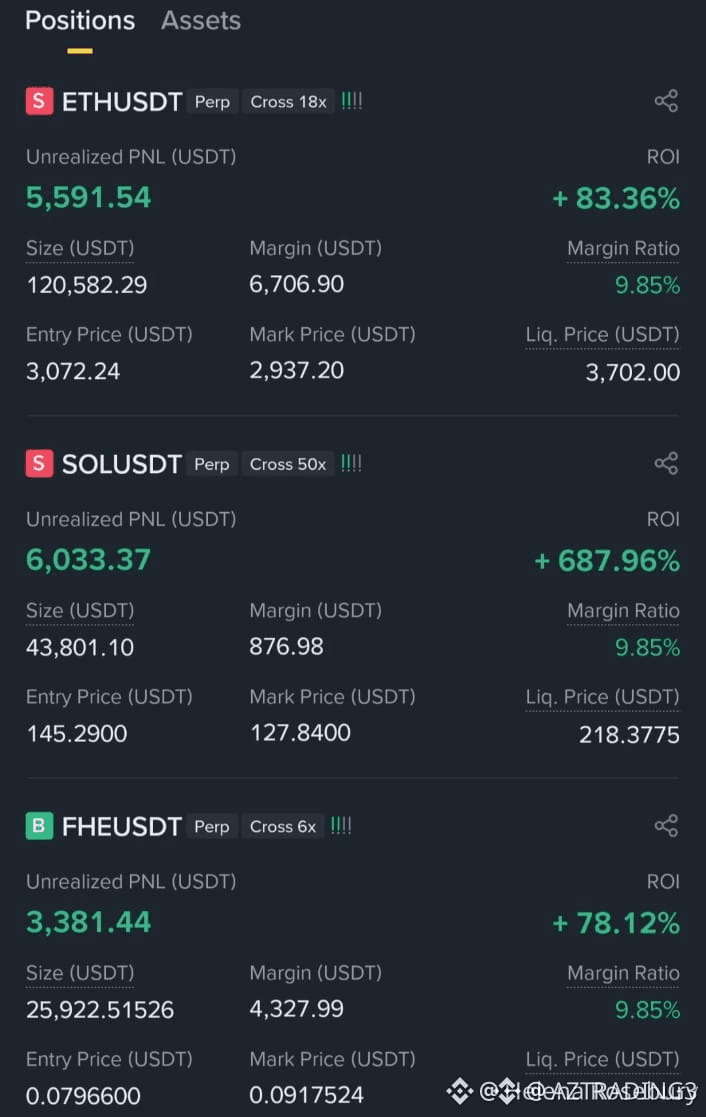Open the Cross 50x leverage setting
Screen dimensions: 706x1117
coord(288,464)
